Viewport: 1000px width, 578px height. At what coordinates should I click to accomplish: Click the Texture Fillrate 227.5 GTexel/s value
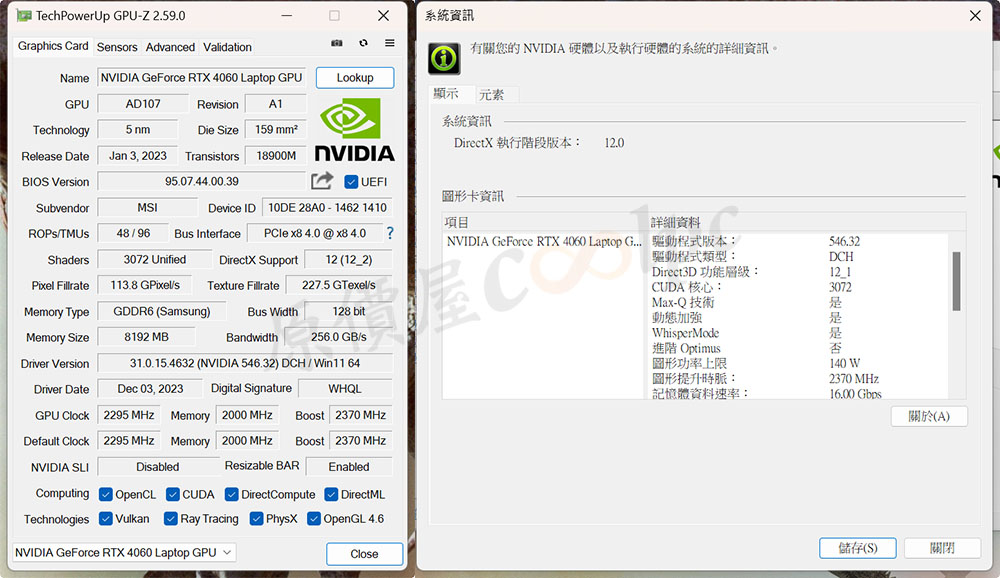click(339, 285)
